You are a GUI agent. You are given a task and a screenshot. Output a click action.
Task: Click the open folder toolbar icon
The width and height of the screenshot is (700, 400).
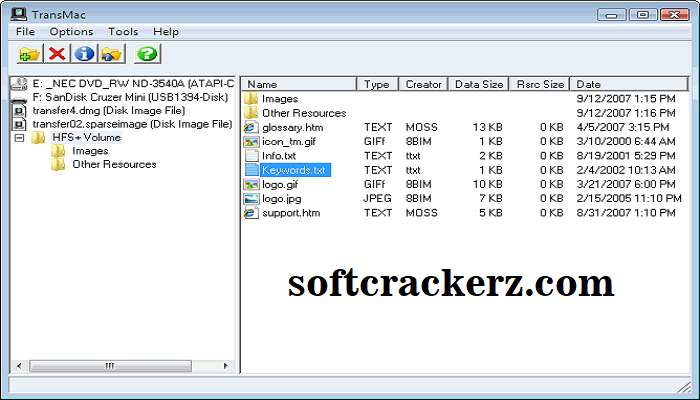(x=30, y=54)
